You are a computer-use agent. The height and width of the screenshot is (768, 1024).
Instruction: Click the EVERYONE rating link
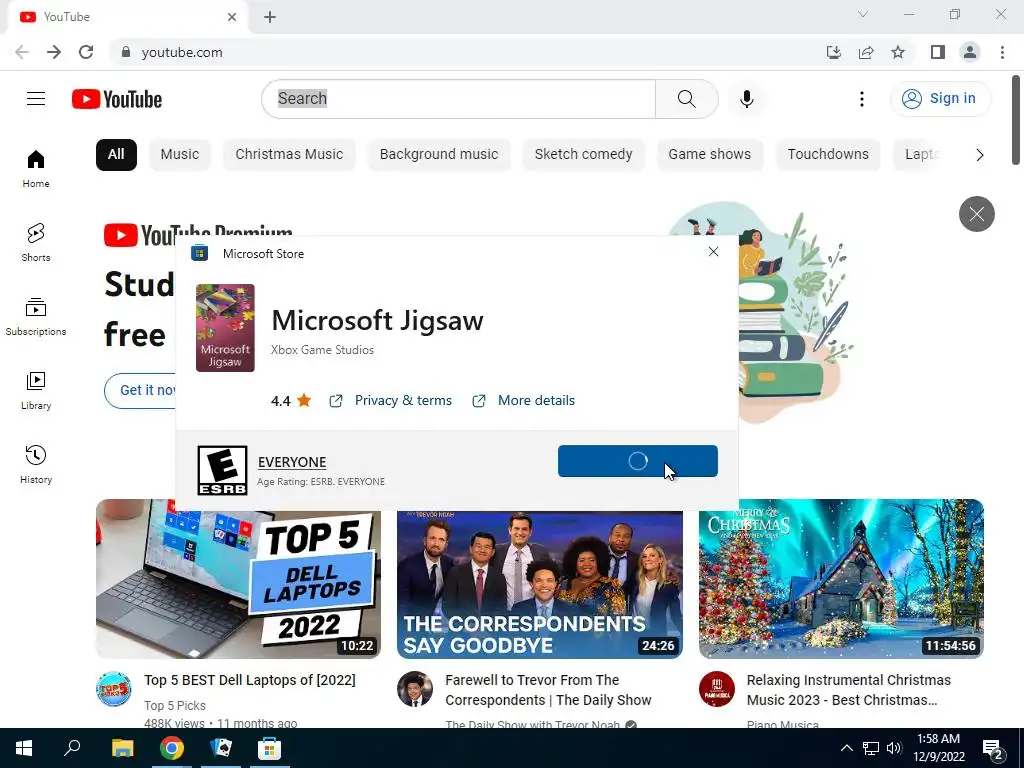tap(292, 462)
